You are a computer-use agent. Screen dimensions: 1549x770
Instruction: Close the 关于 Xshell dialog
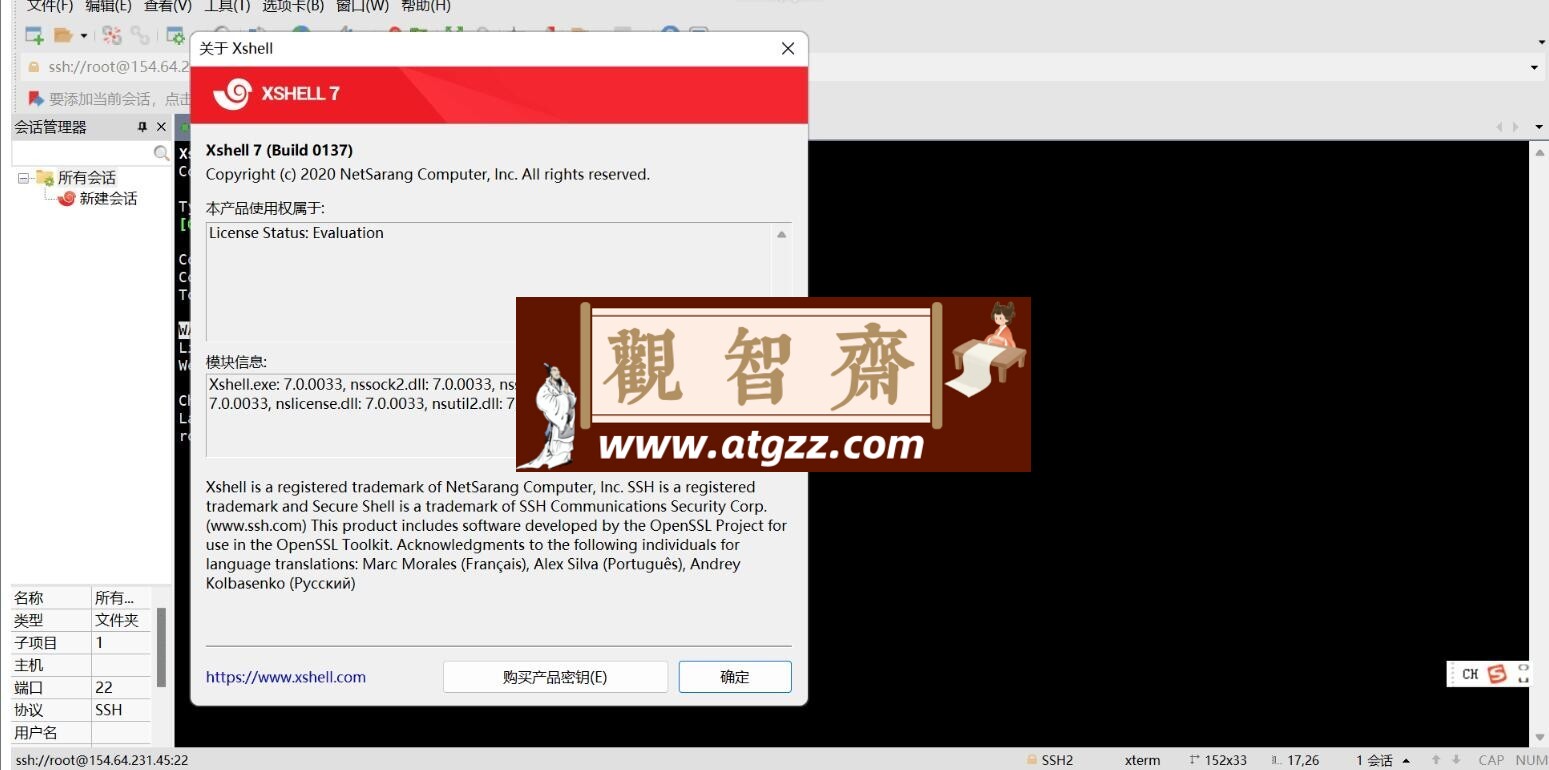pos(788,48)
